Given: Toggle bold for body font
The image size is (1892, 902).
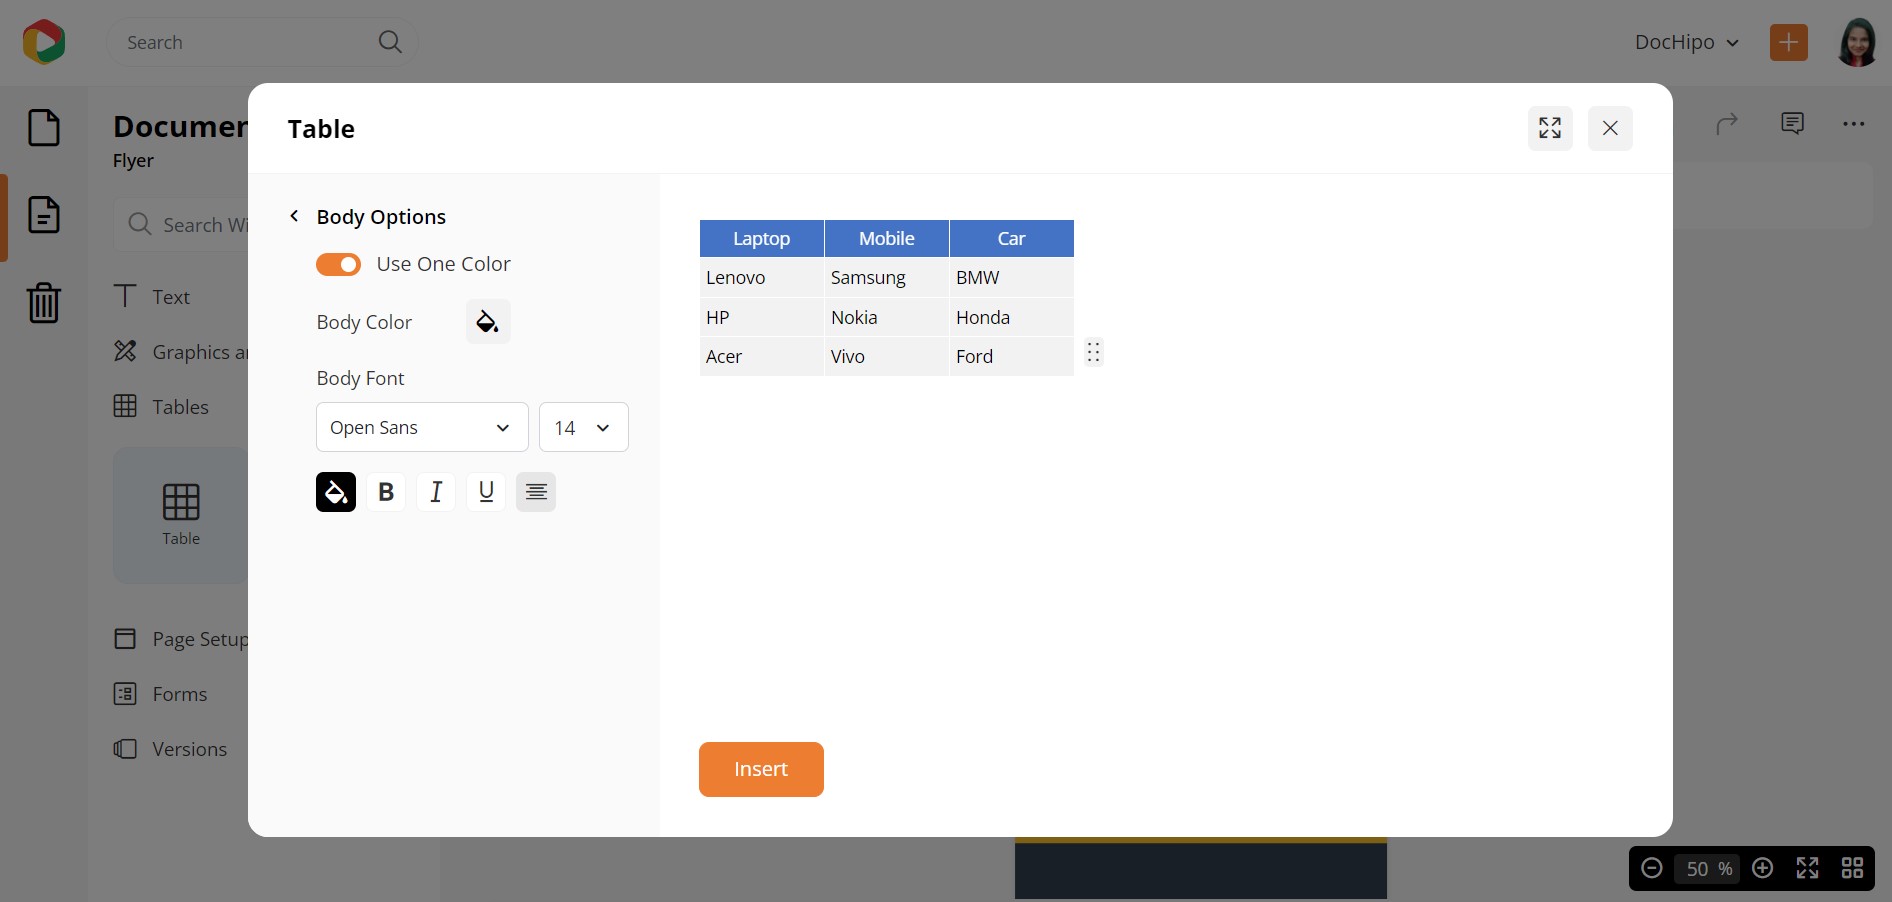Looking at the screenshot, I should 386,492.
